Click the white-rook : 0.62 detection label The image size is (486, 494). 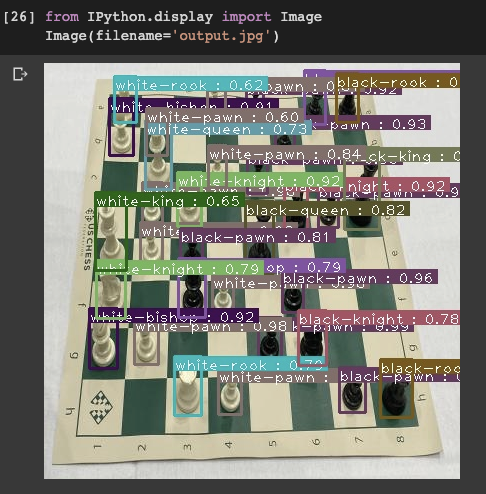tap(190, 85)
